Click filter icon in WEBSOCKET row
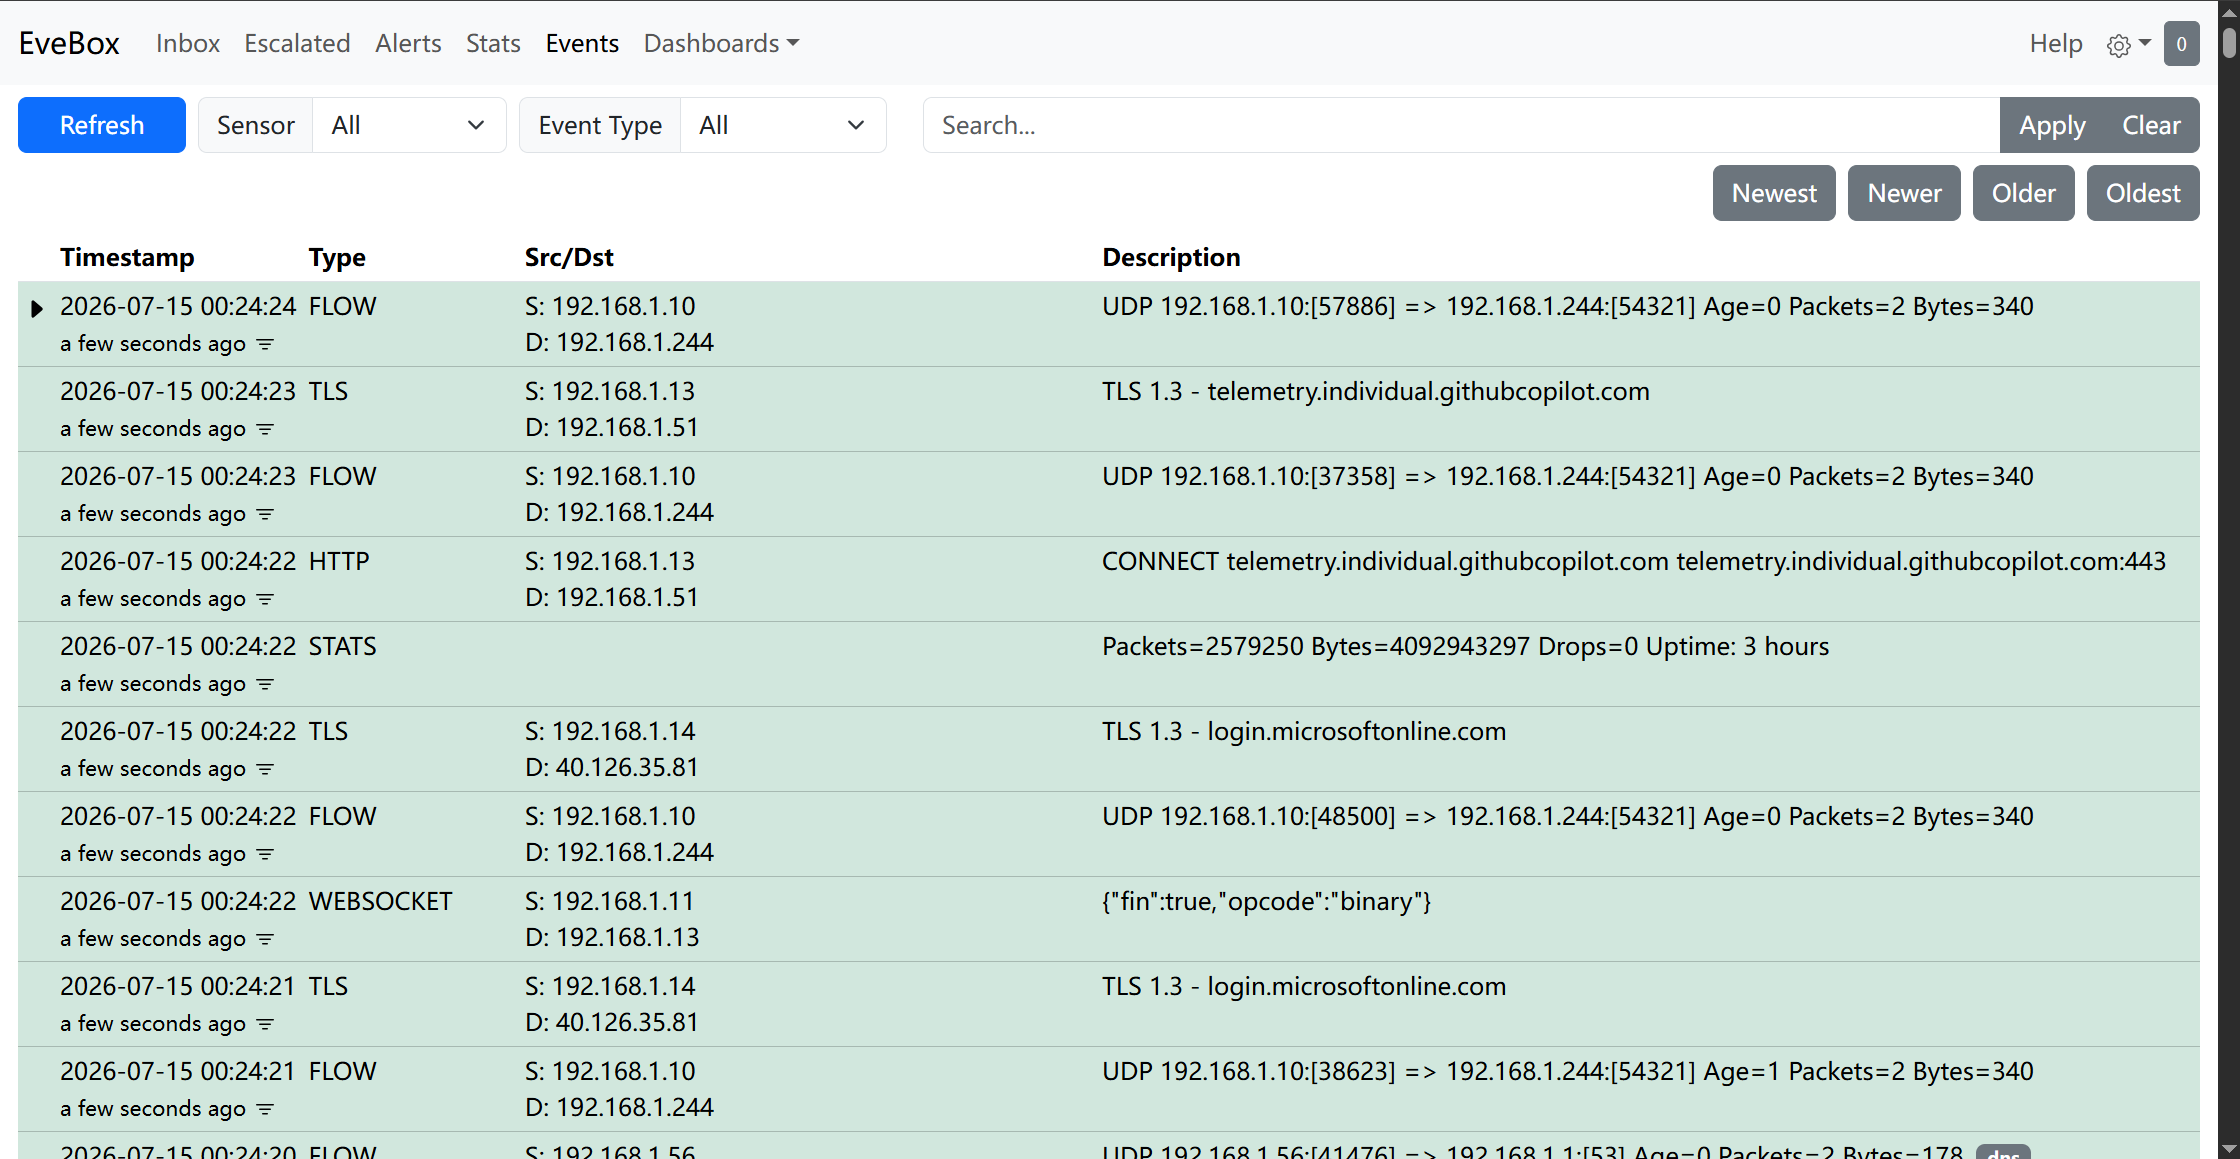 (x=265, y=939)
